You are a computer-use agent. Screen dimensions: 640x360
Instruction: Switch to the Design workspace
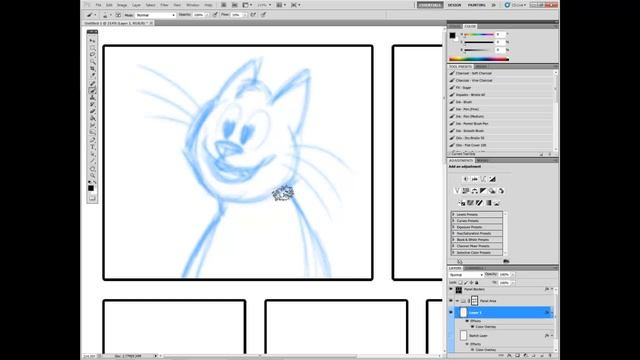[454, 5]
